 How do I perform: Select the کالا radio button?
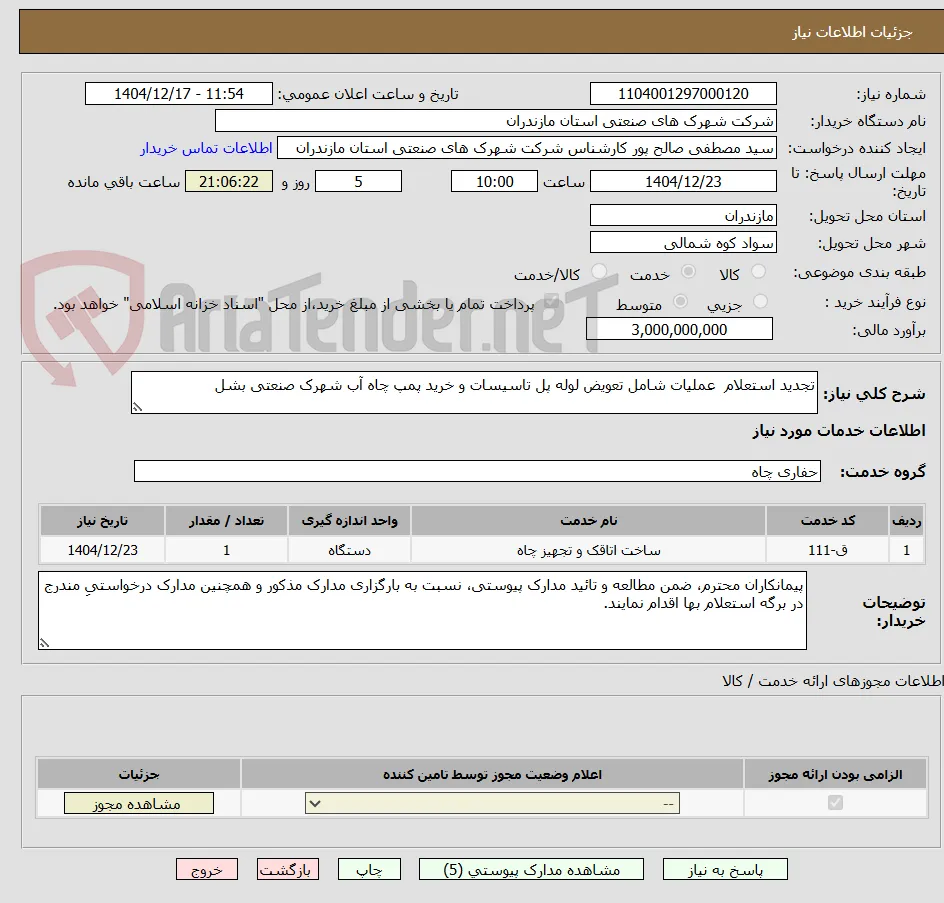(x=759, y=272)
